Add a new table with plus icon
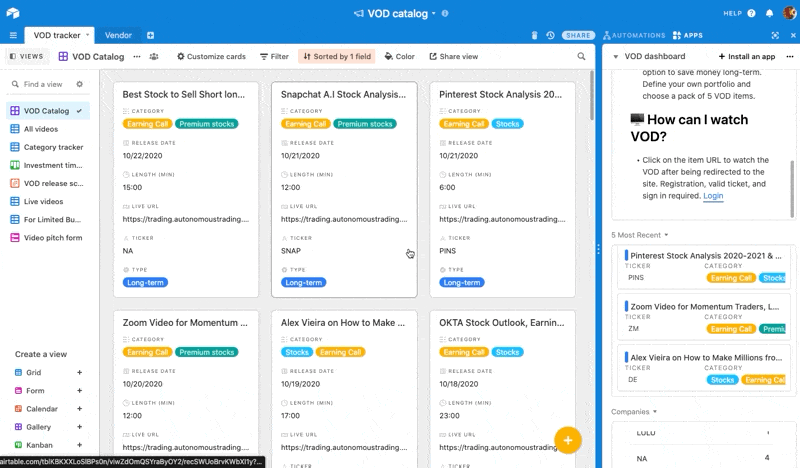Screen dimensions: 800x468 151,35
